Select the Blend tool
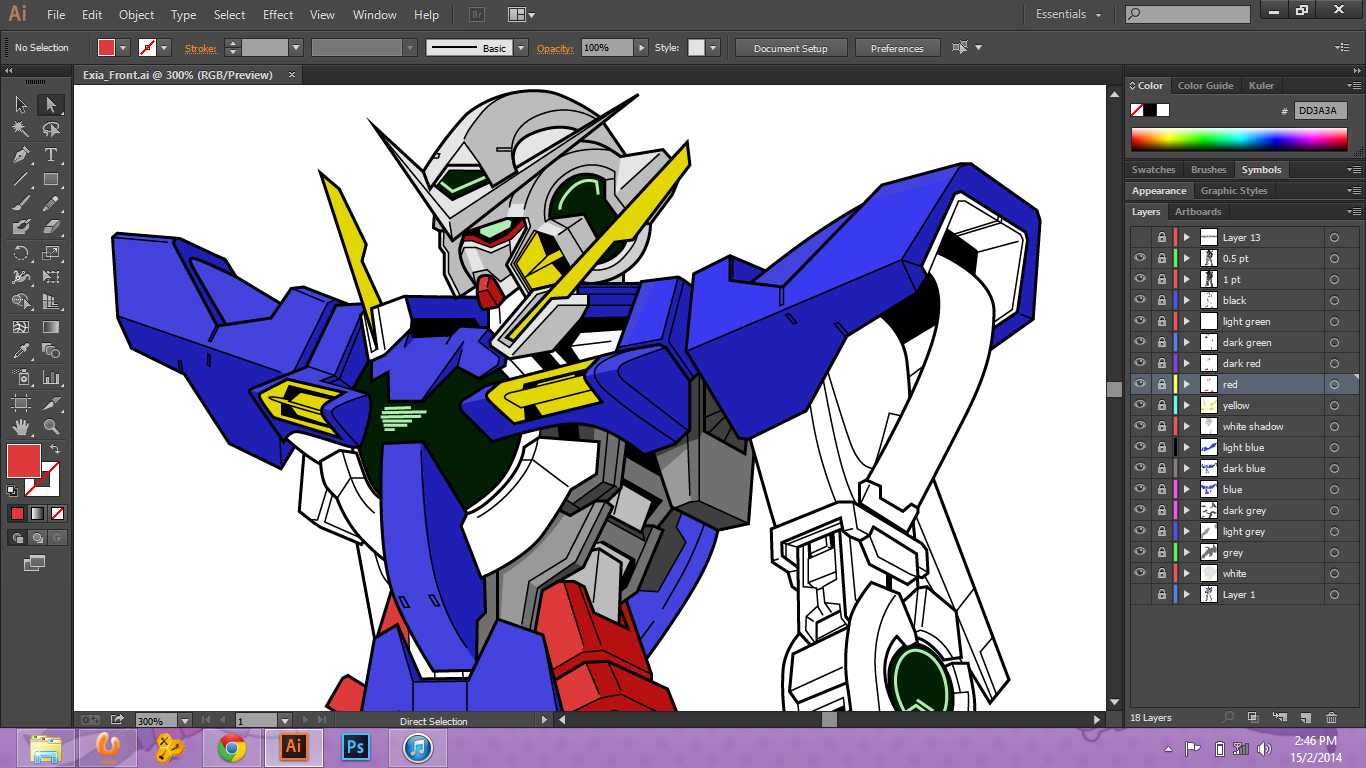This screenshot has width=1366, height=768. pyautogui.click(x=51, y=351)
